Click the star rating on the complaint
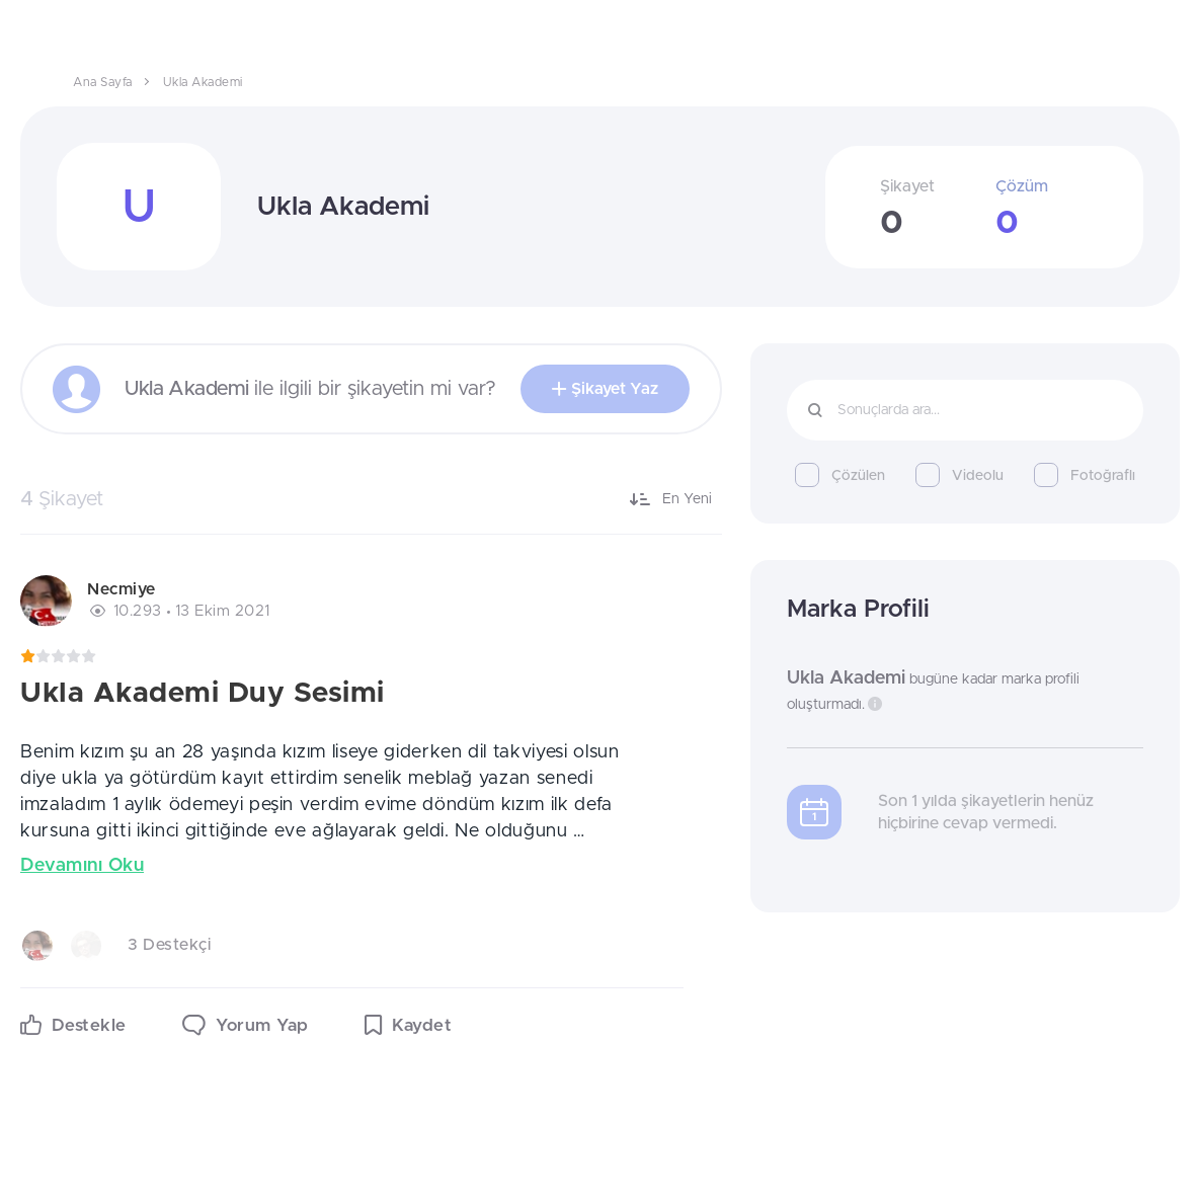 point(58,656)
